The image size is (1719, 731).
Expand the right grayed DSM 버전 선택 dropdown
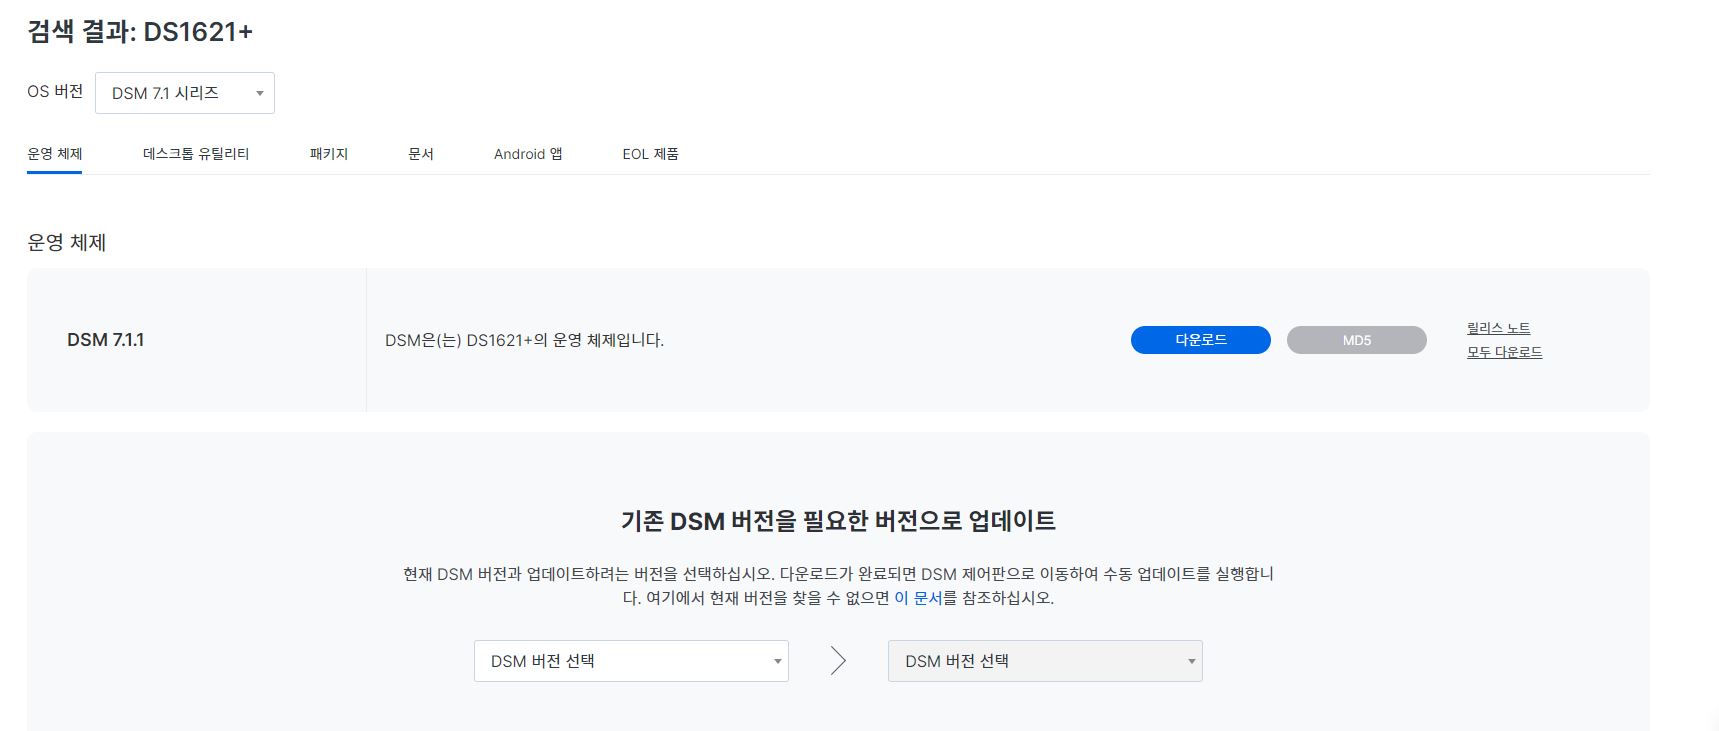(x=1045, y=661)
